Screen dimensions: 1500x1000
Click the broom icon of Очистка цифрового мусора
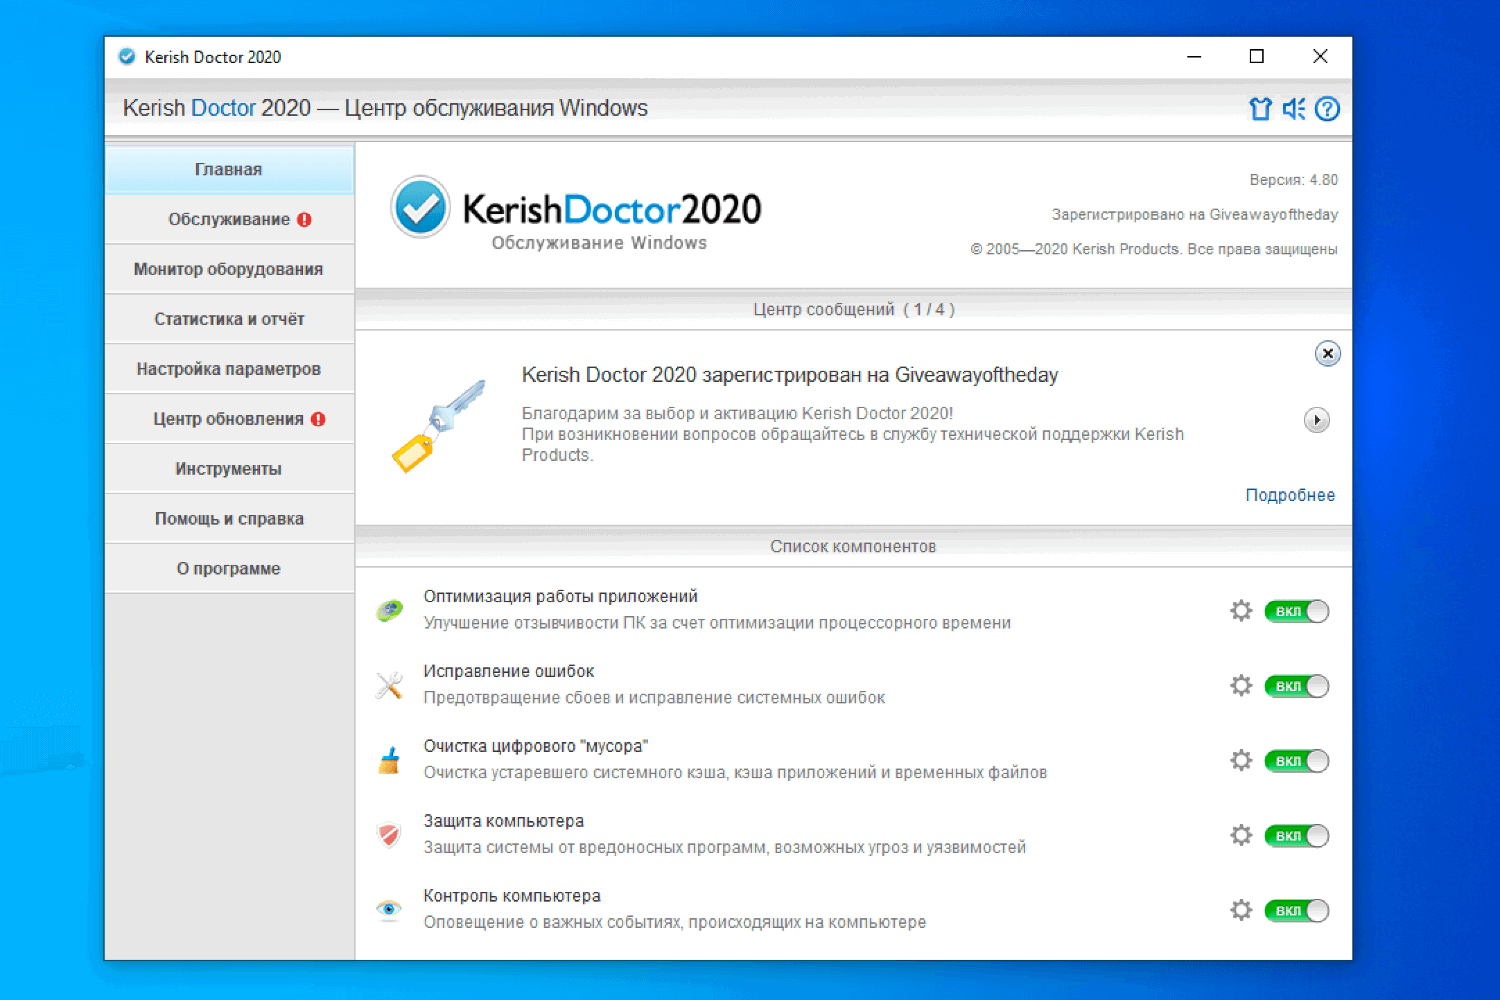coord(389,760)
